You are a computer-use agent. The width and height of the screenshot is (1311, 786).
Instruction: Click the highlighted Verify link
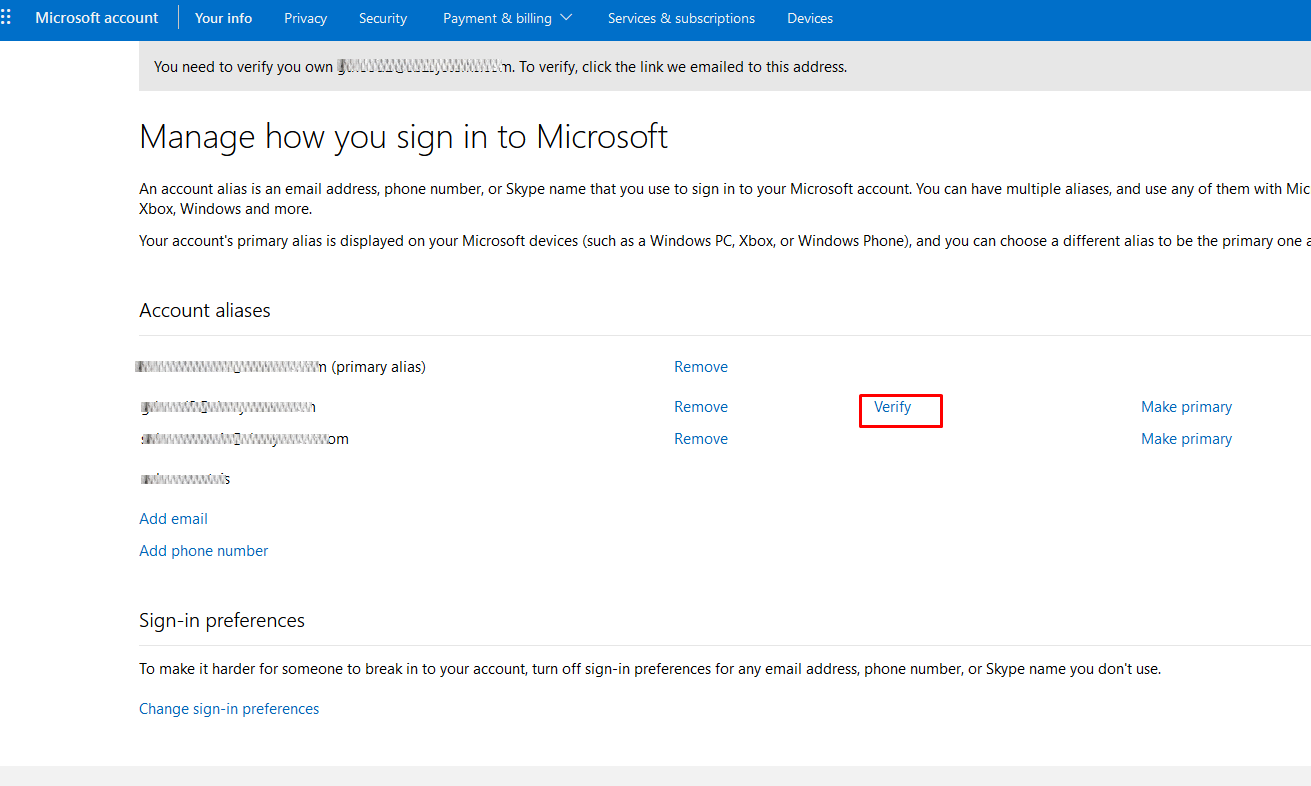click(x=892, y=407)
